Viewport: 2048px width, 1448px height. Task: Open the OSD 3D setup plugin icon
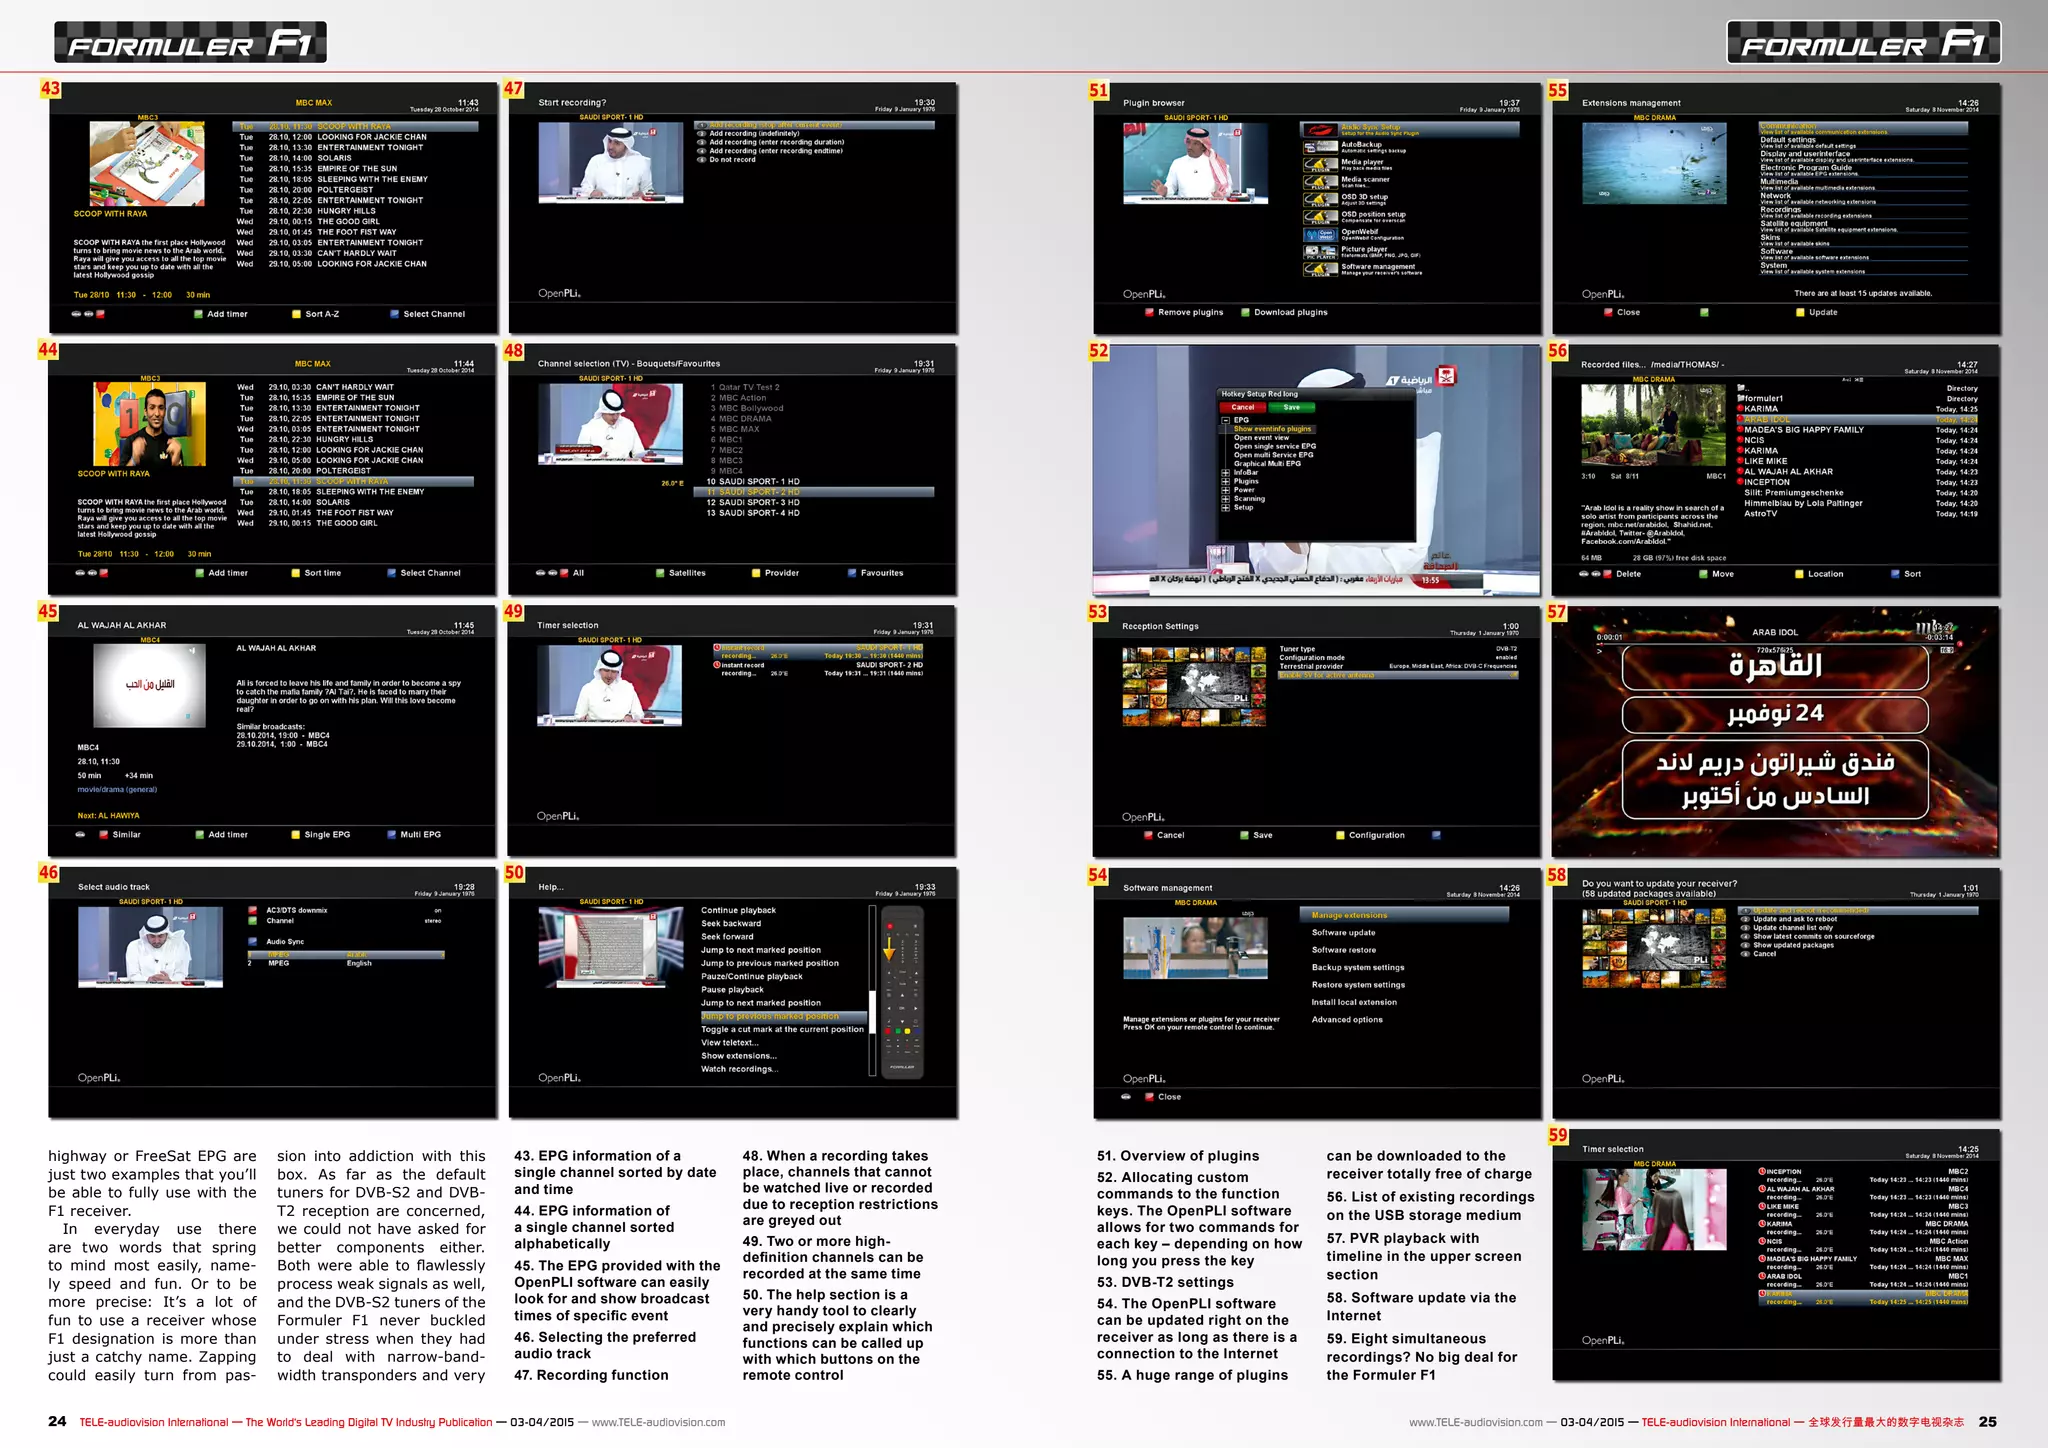tap(1320, 199)
